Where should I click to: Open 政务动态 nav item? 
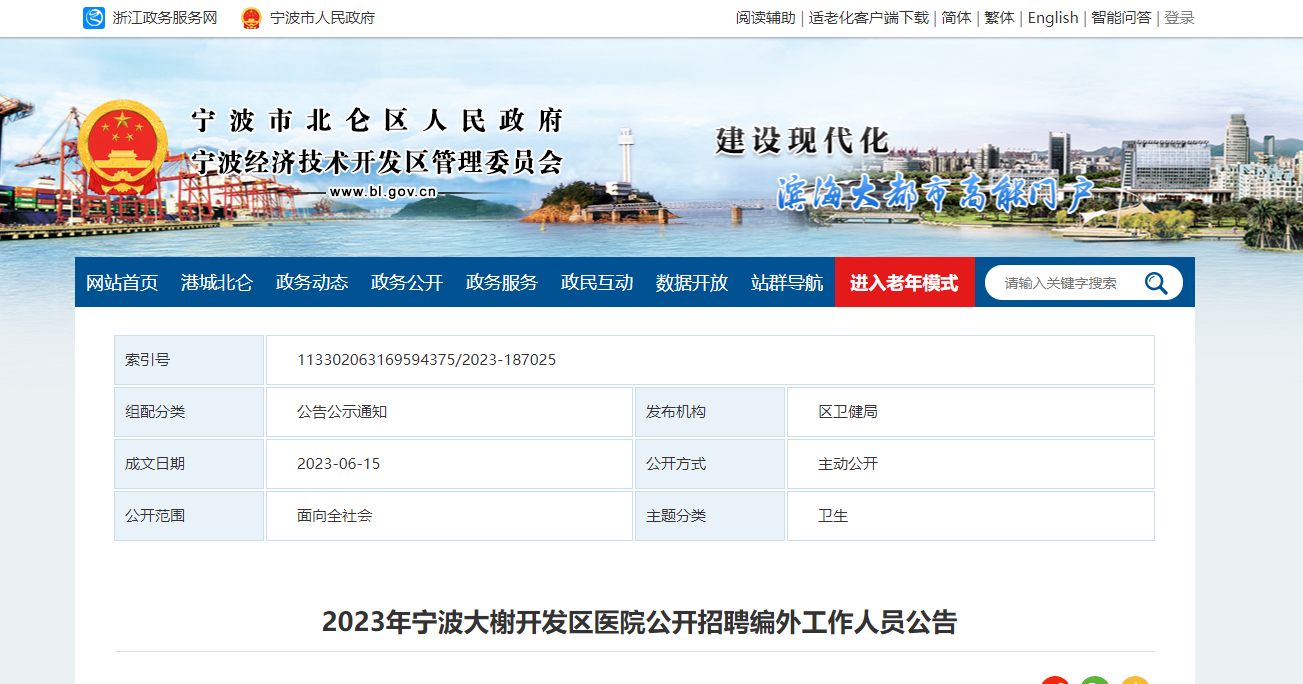312,283
